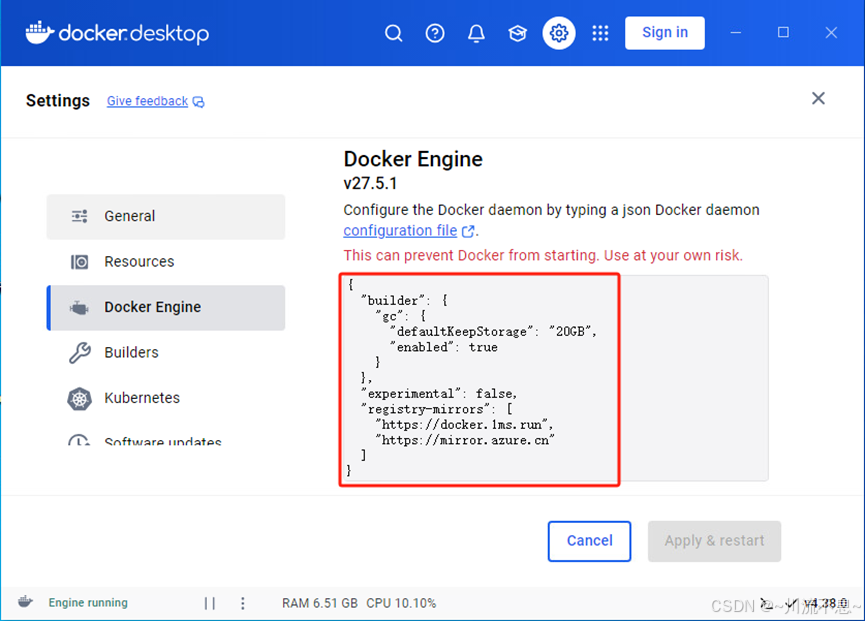
Task: Open the three-dot engine options menu
Action: point(243,603)
